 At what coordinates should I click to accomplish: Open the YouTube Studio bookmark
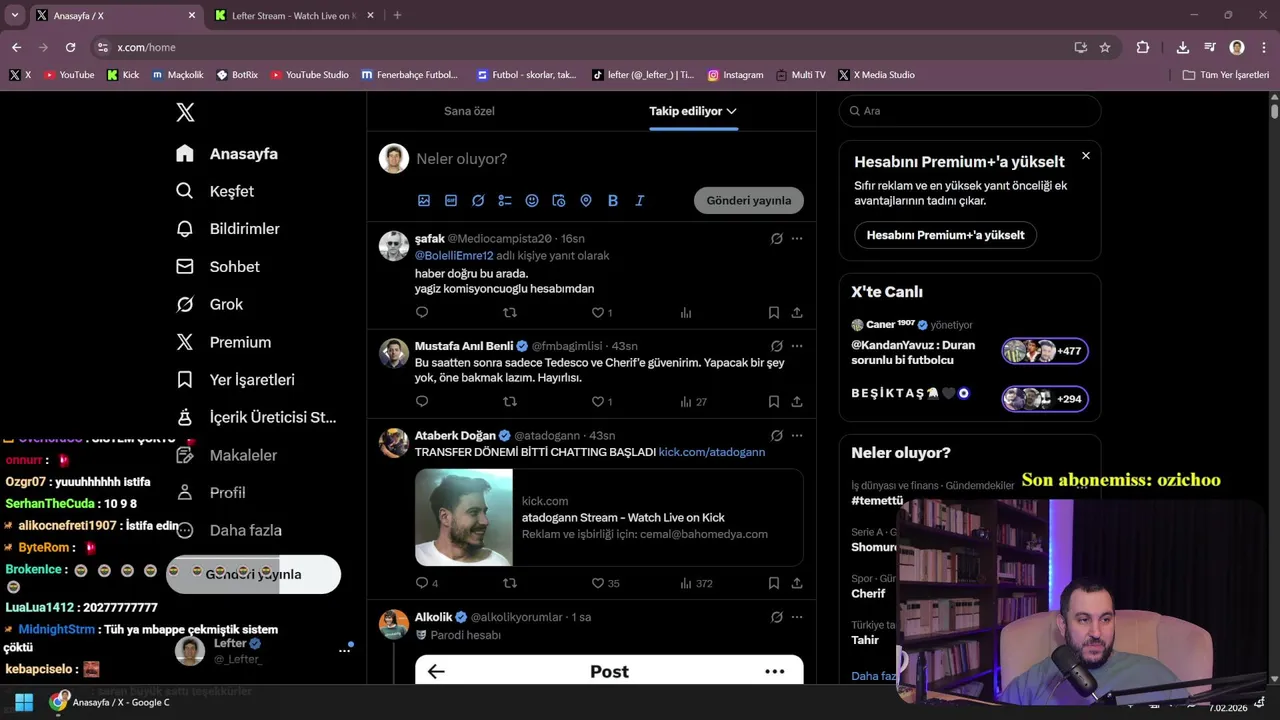pos(310,75)
